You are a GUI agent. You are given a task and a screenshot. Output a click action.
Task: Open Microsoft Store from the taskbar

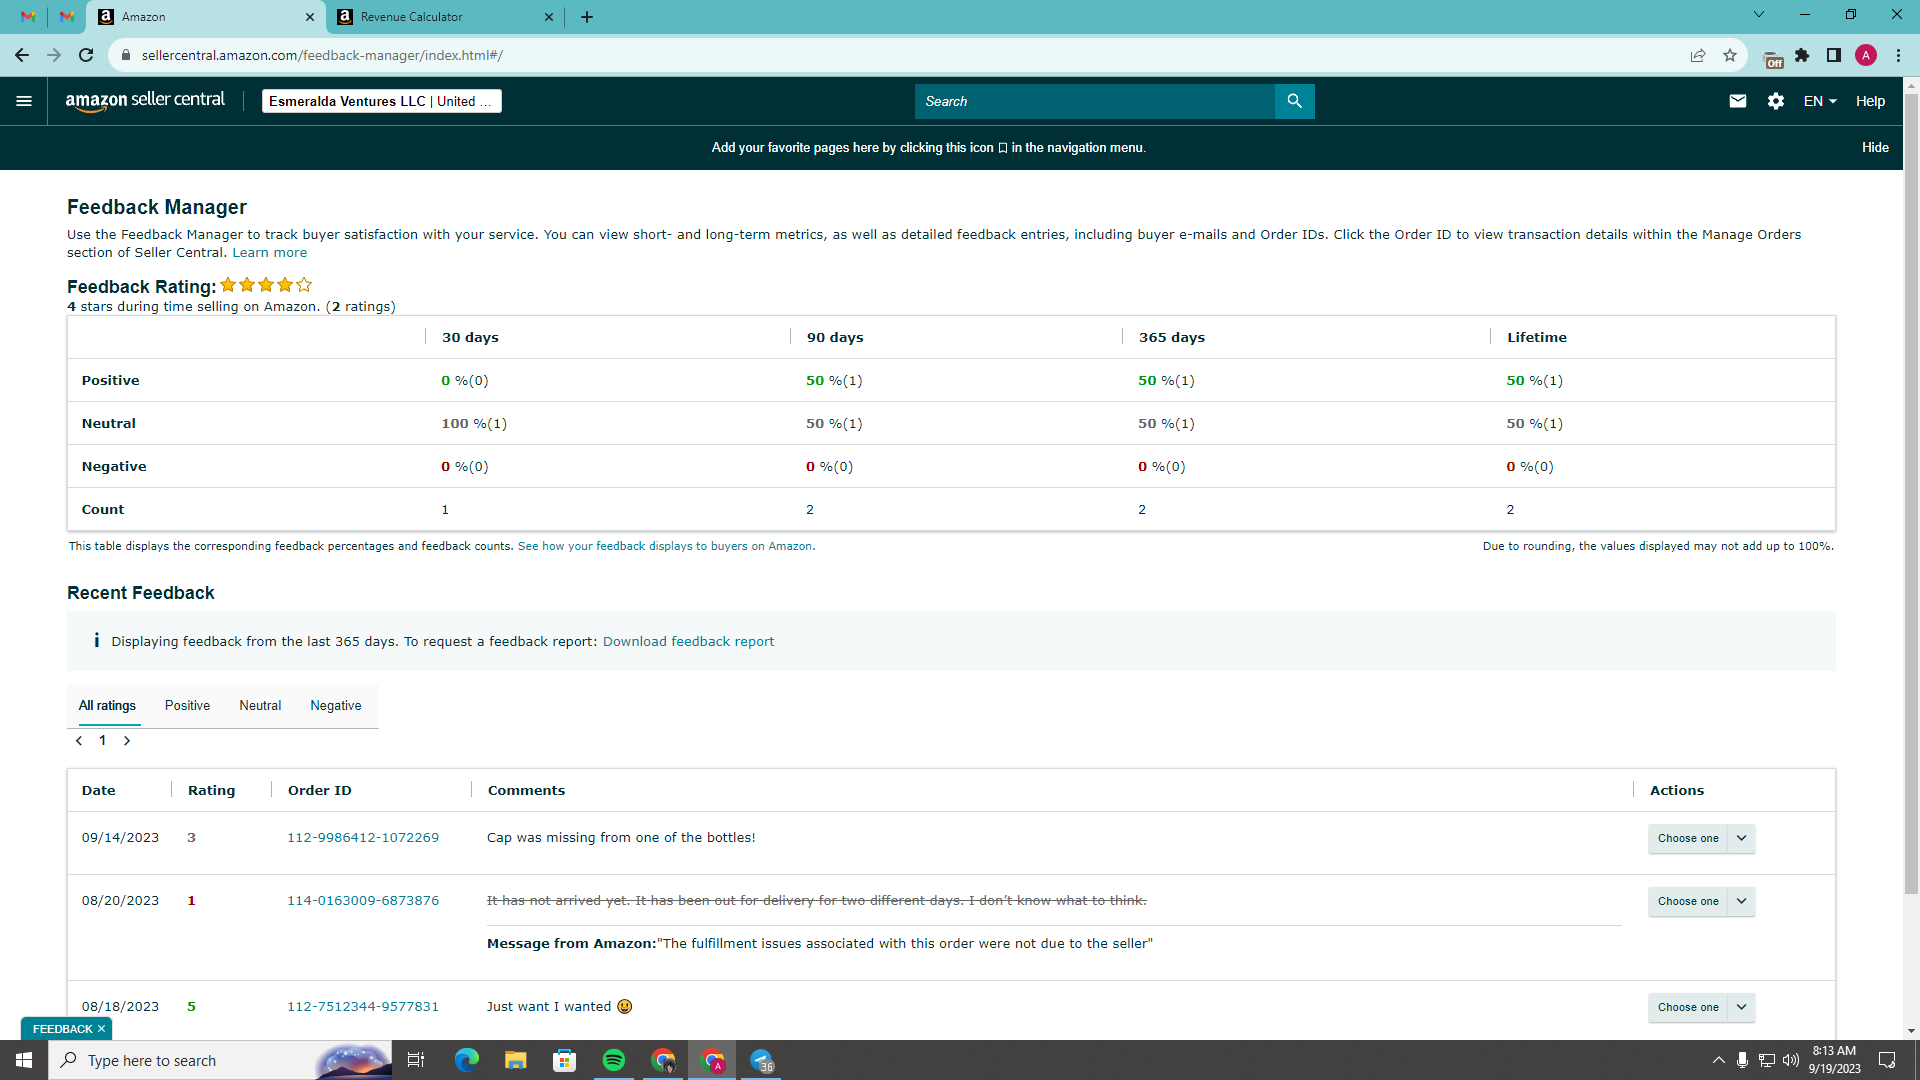(x=565, y=1060)
